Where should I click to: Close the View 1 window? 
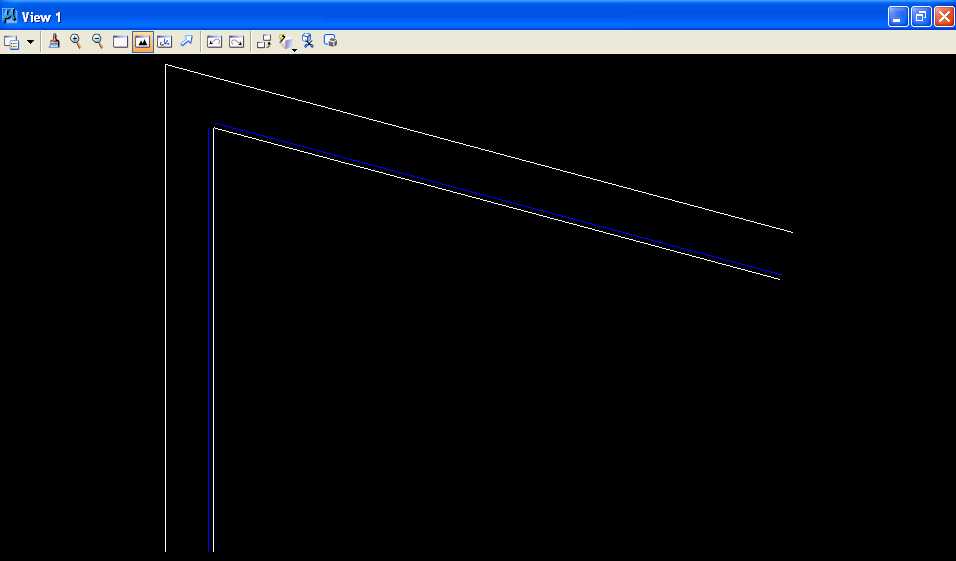(943, 16)
